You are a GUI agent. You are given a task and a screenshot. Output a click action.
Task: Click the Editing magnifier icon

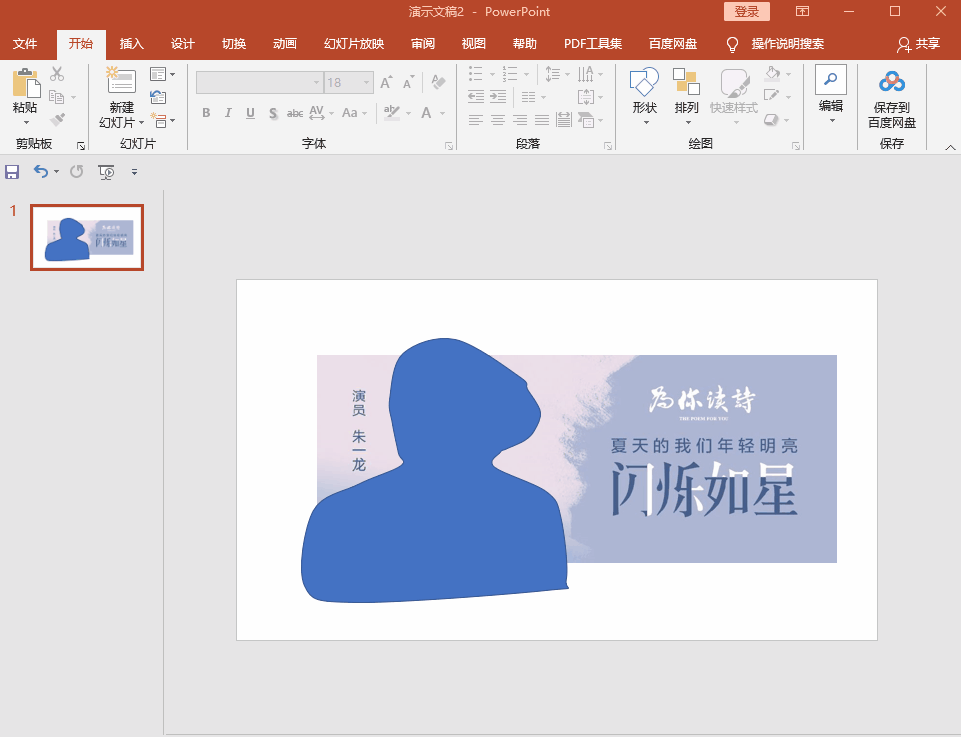830,79
